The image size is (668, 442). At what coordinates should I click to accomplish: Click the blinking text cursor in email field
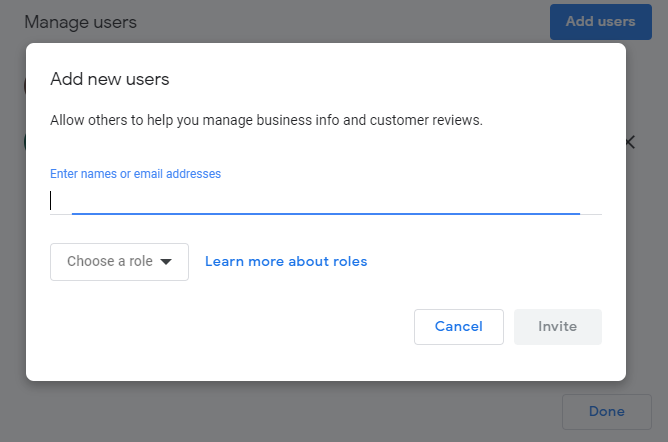click(51, 200)
